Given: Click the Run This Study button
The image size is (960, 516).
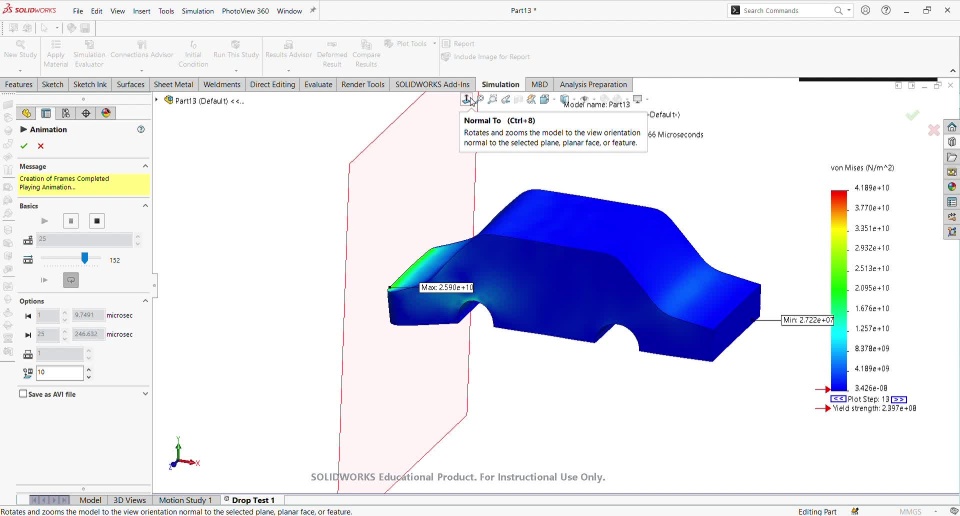Looking at the screenshot, I should click(x=236, y=50).
